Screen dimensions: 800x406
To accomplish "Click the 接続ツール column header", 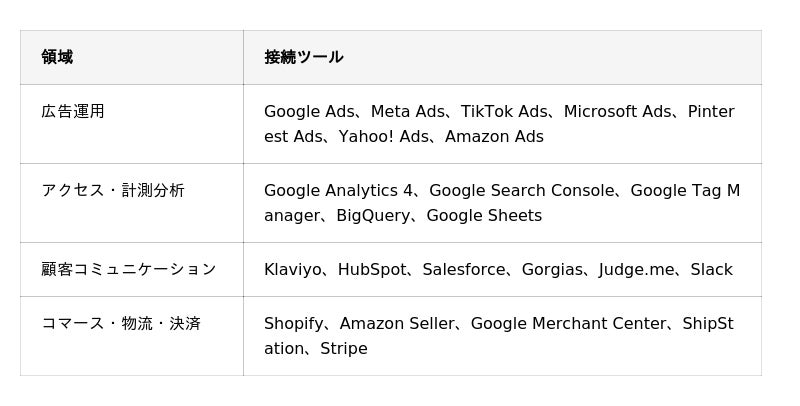I will (303, 57).
